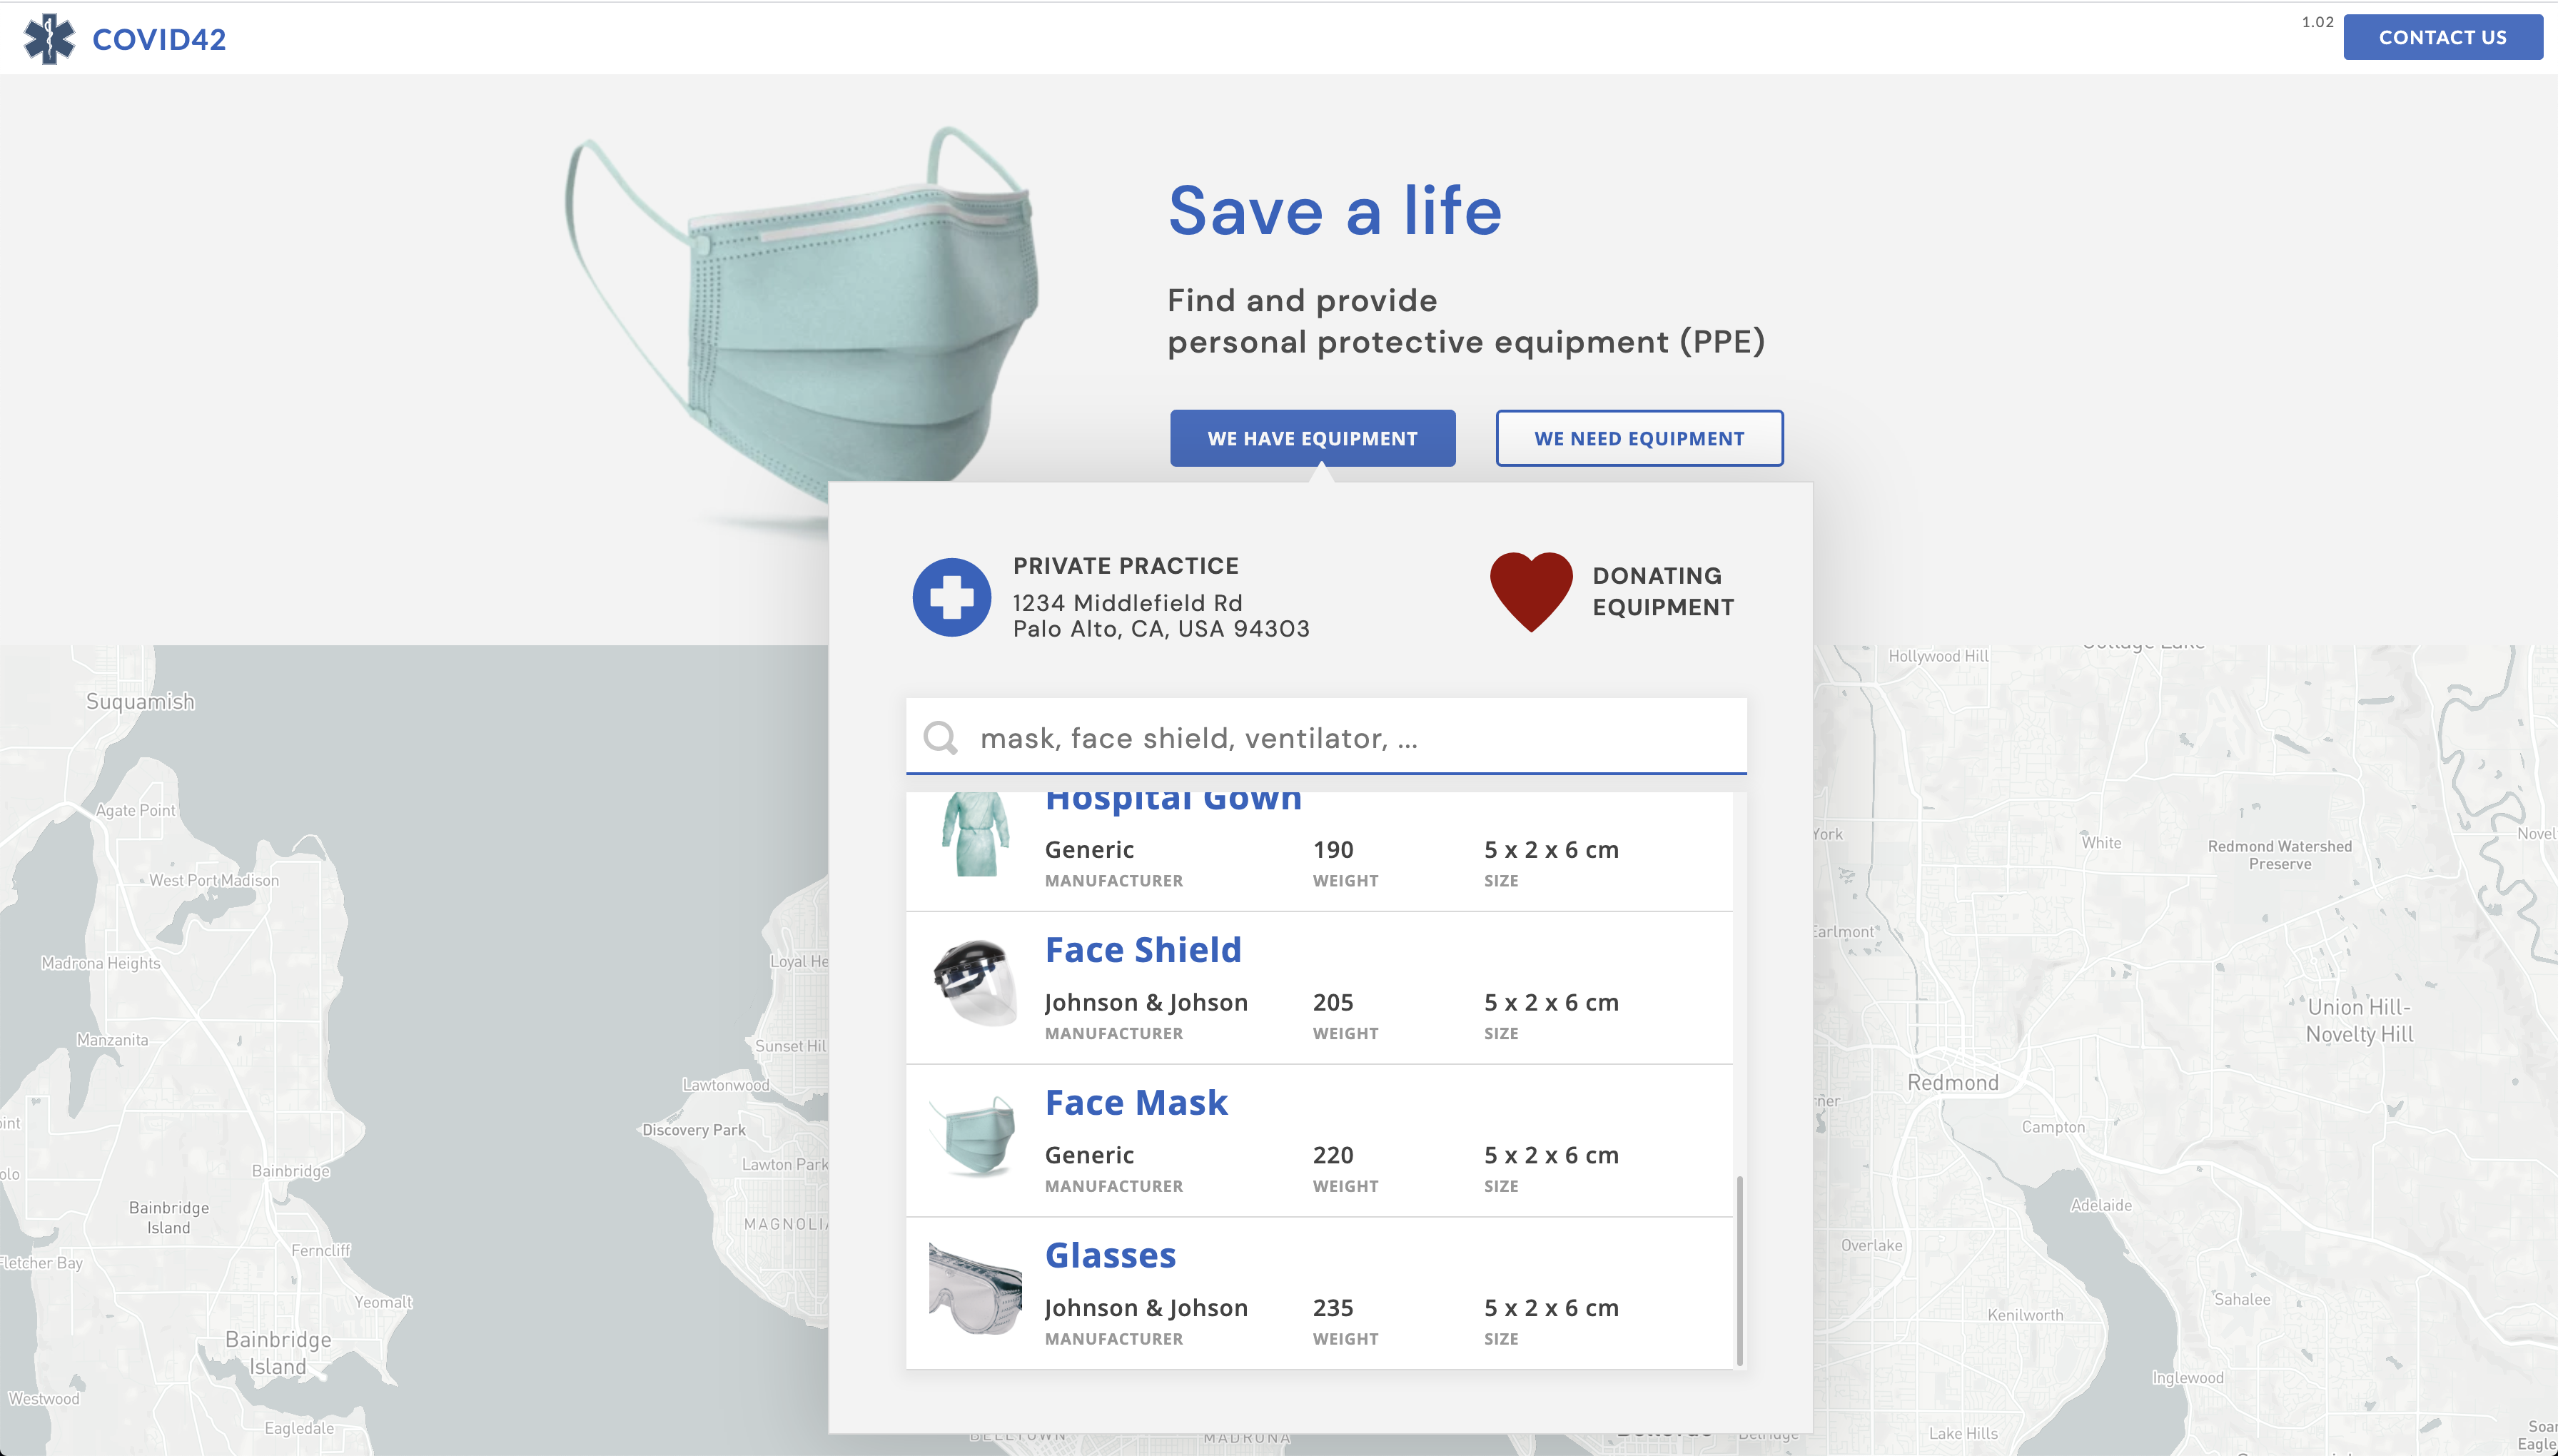This screenshot has height=1456, width=2558.
Task: Select the Glasses goggles product image
Action: (975, 1290)
